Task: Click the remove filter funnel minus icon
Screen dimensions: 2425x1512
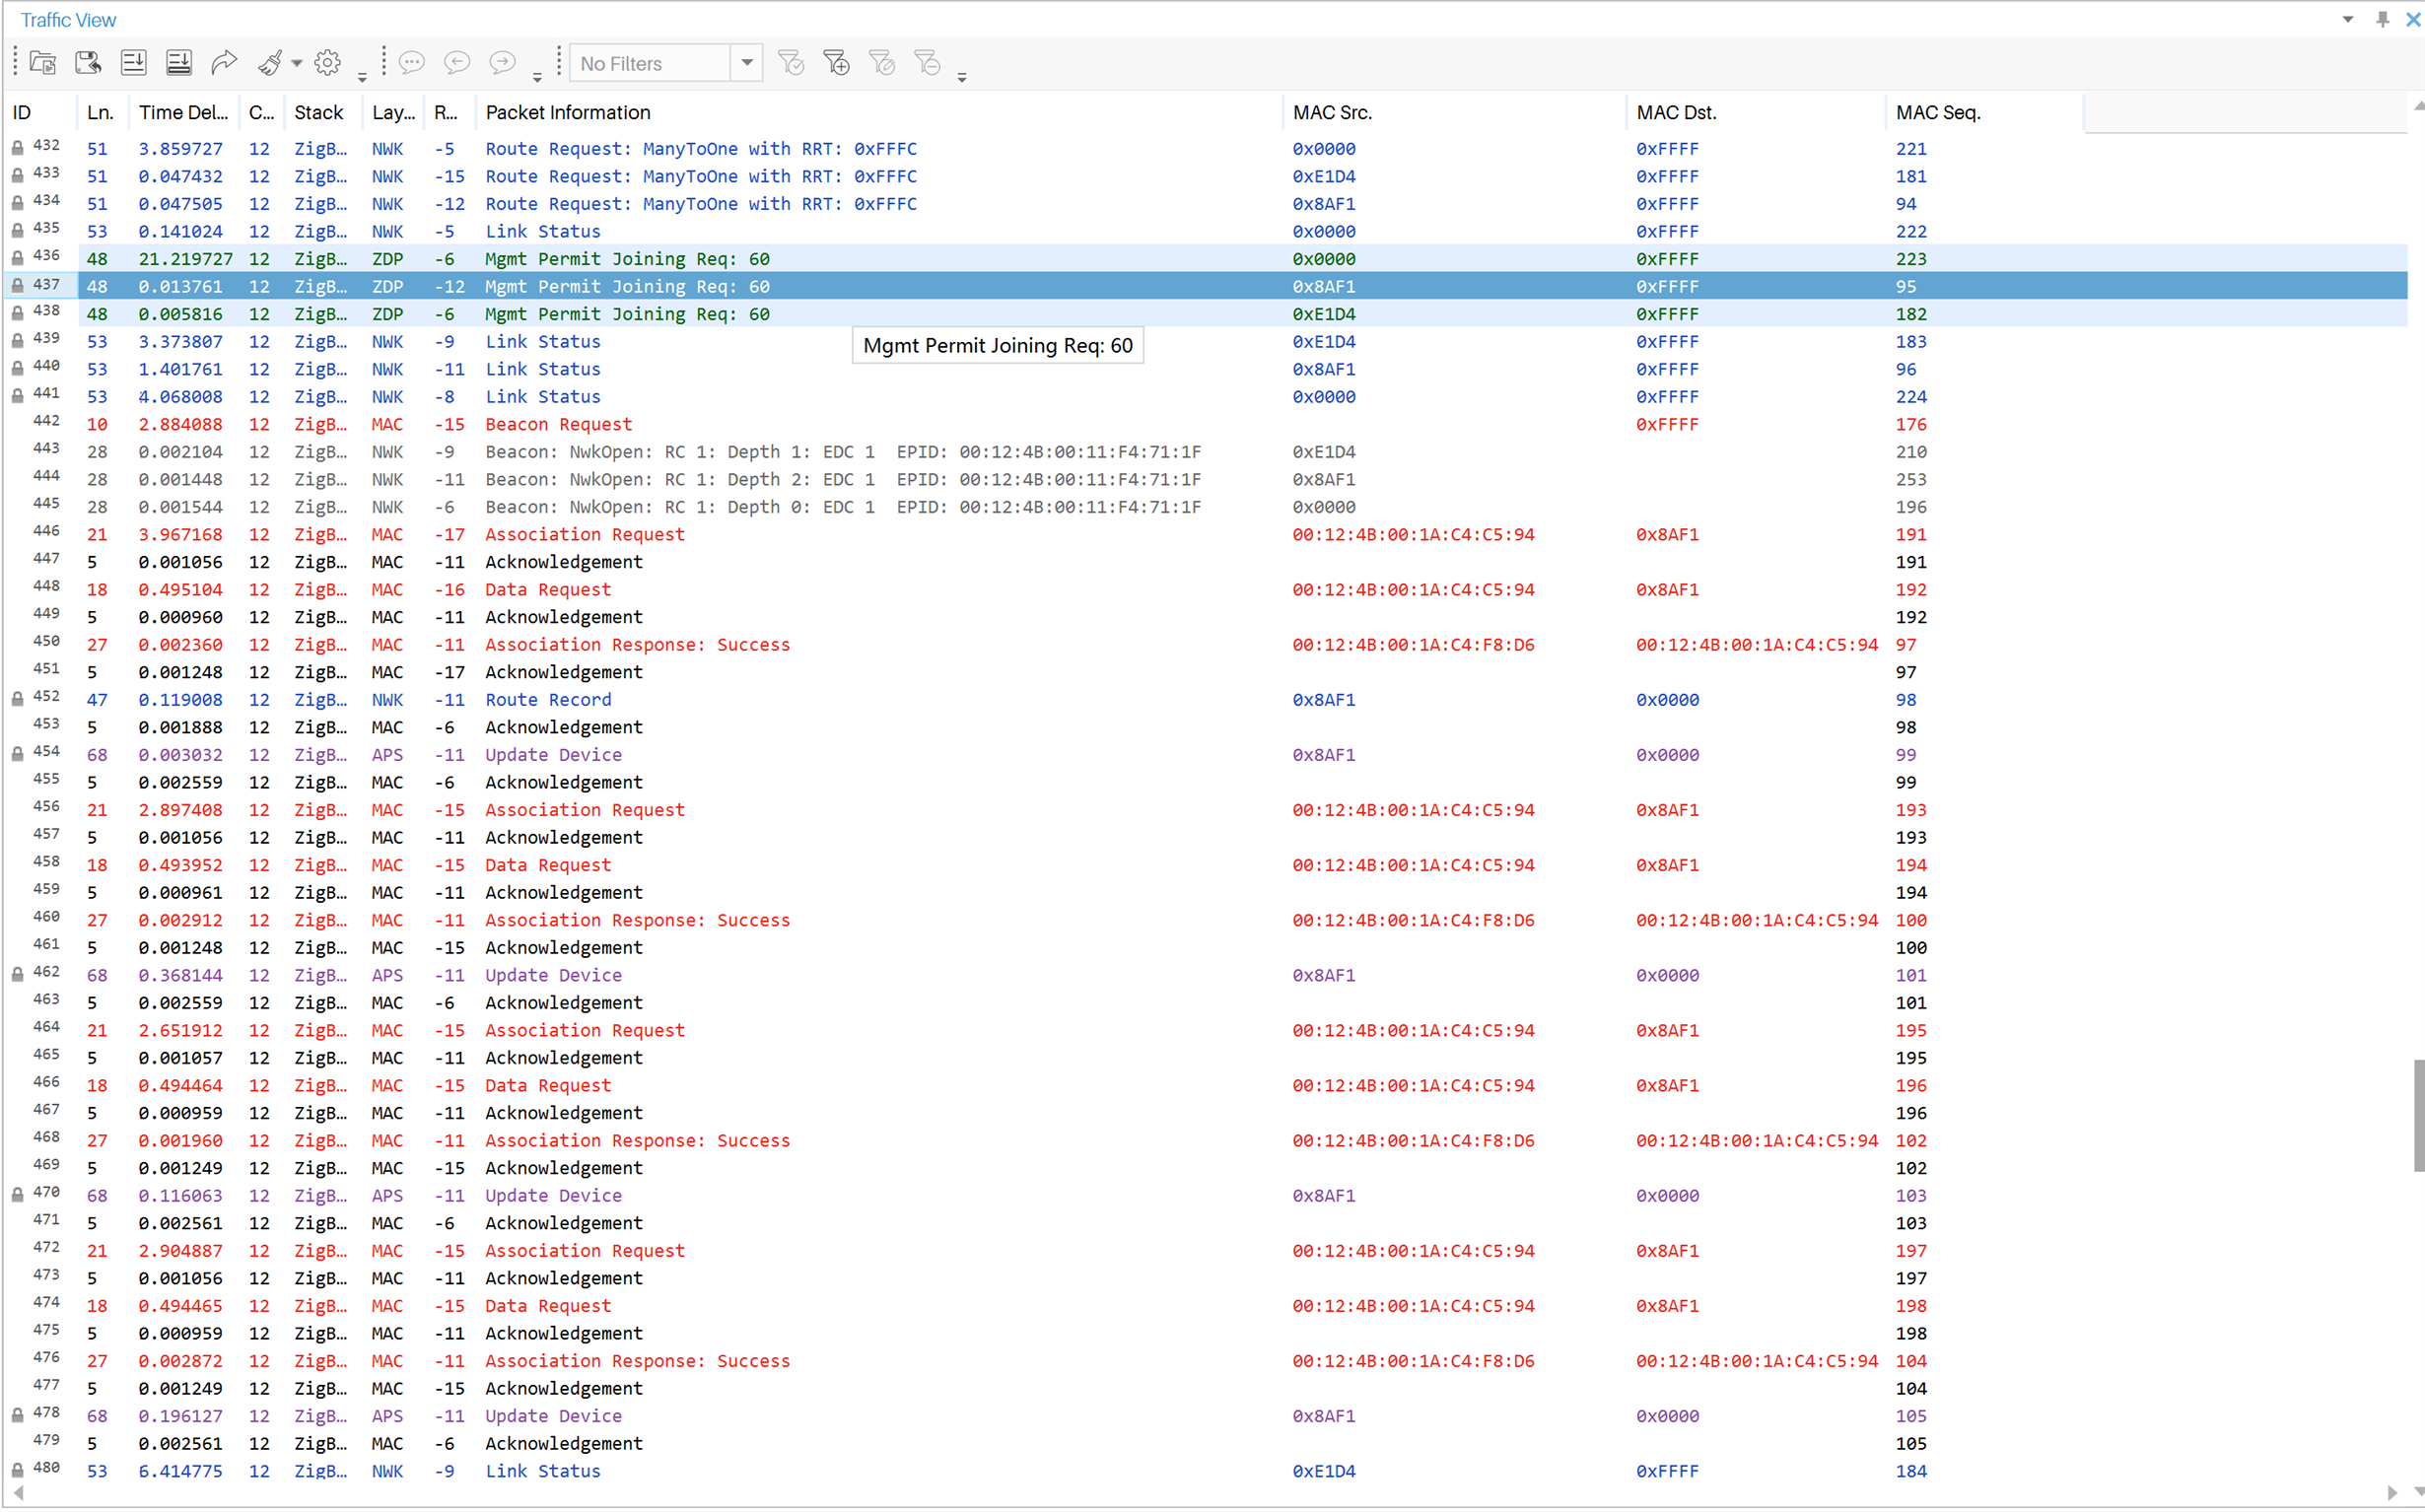Action: coord(927,63)
